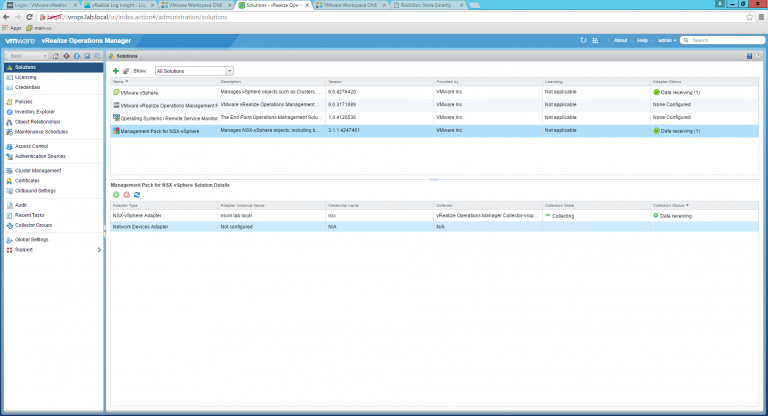This screenshot has height=416, width=768.
Task: Open Recent Tasks
Action: pyautogui.click(x=29, y=215)
